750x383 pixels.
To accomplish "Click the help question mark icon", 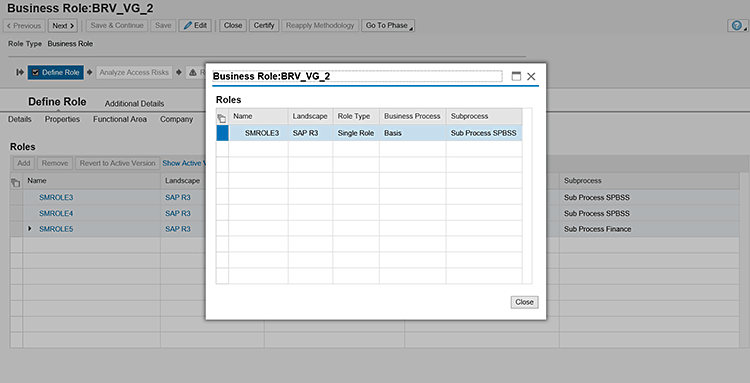I will tap(737, 26).
